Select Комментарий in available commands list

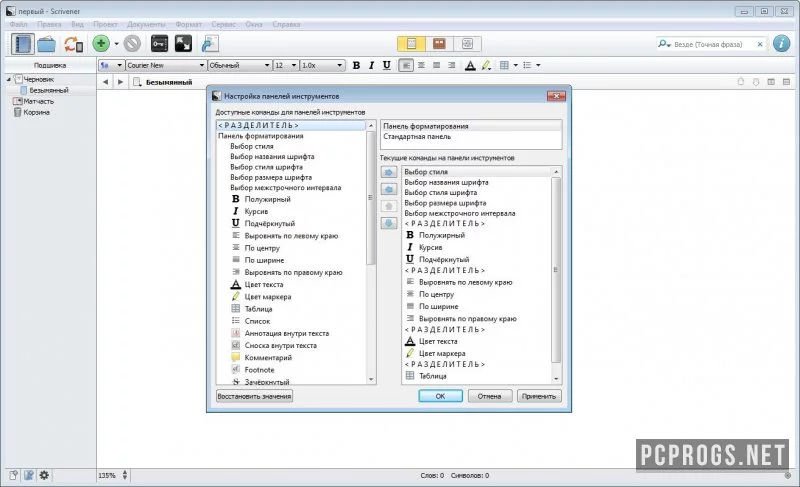coord(268,357)
